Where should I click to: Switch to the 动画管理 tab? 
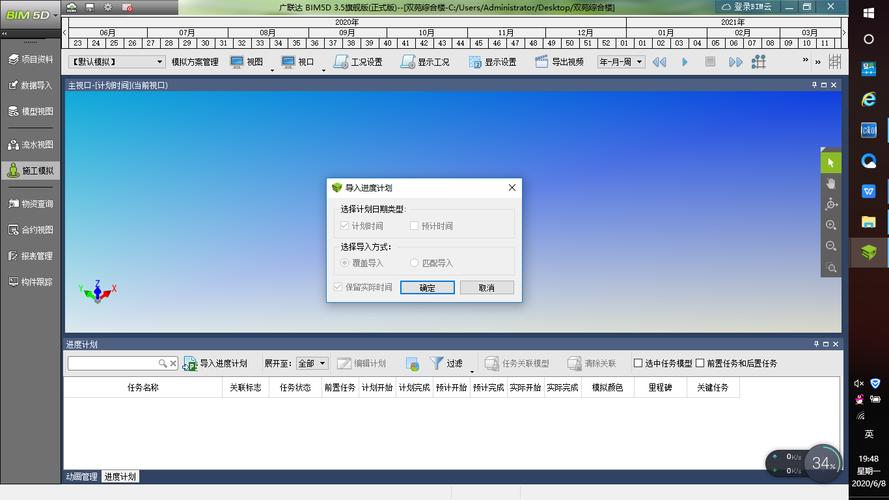82,477
